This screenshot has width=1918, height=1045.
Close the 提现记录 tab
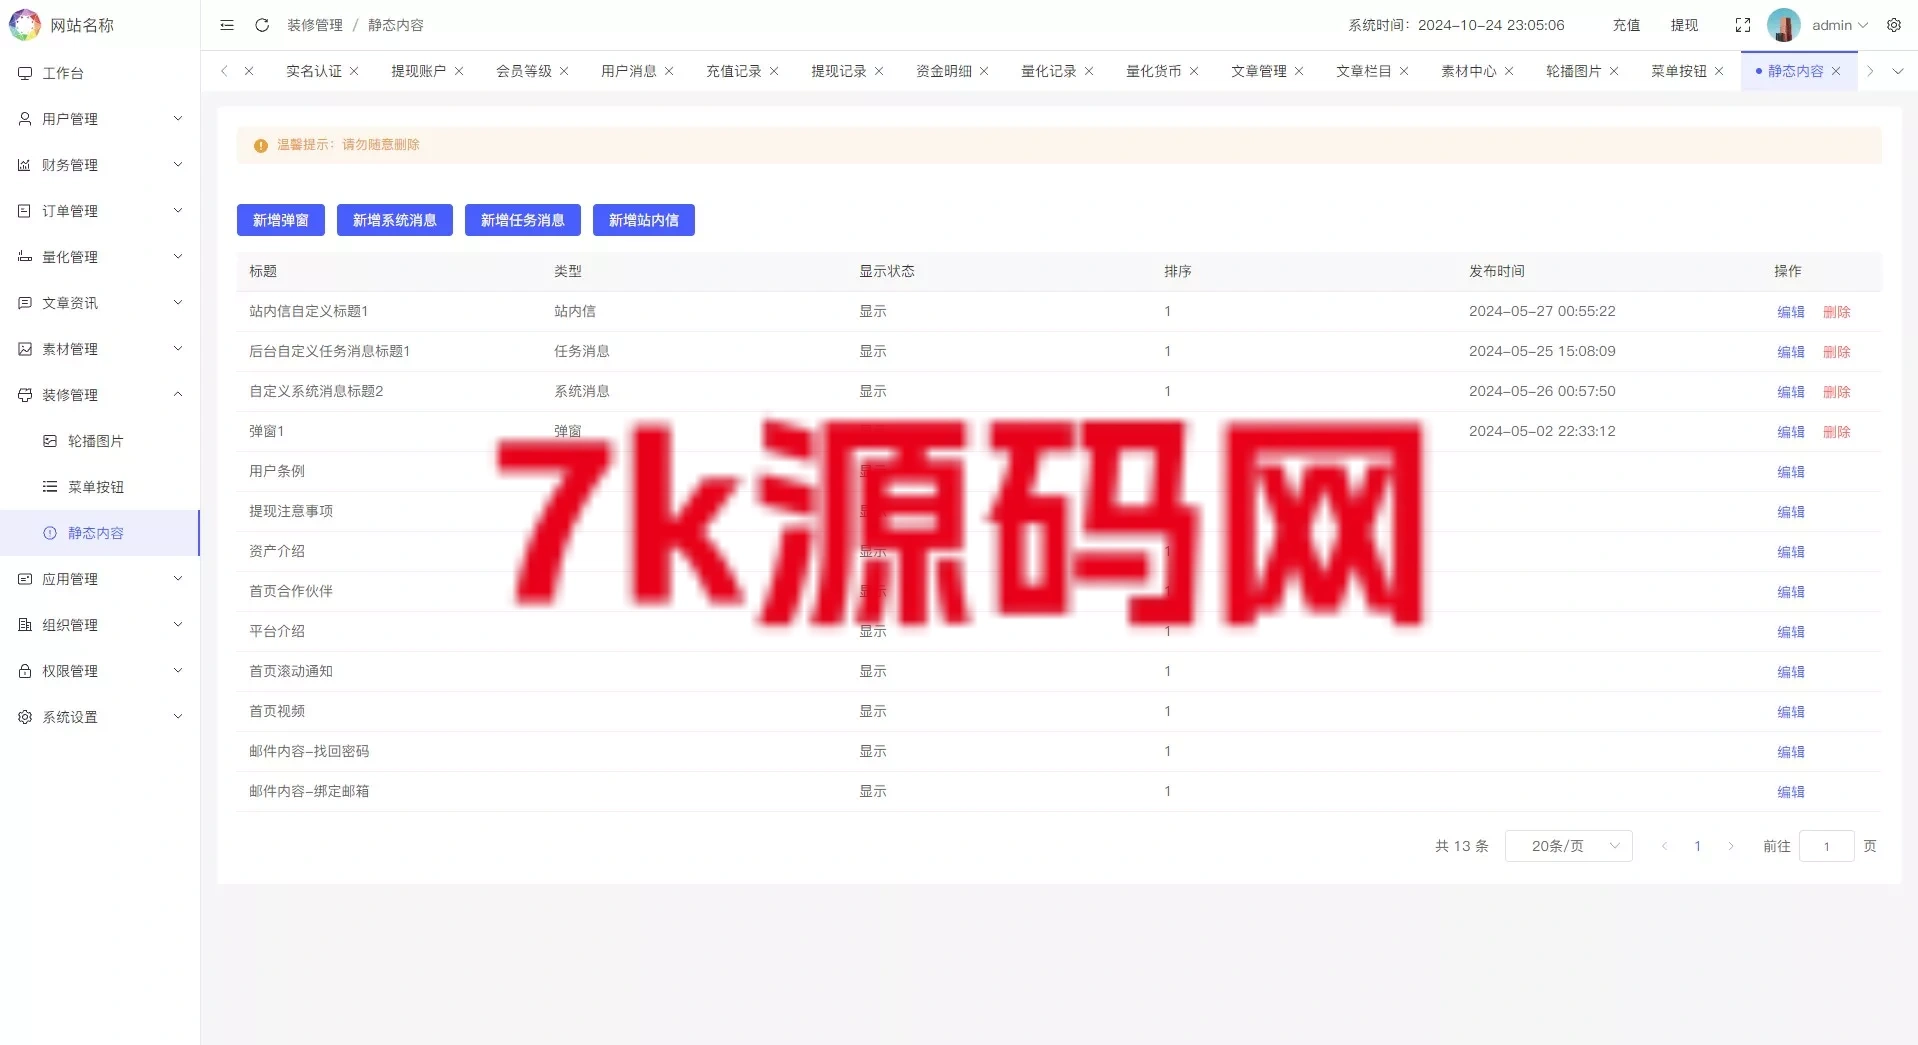click(879, 71)
